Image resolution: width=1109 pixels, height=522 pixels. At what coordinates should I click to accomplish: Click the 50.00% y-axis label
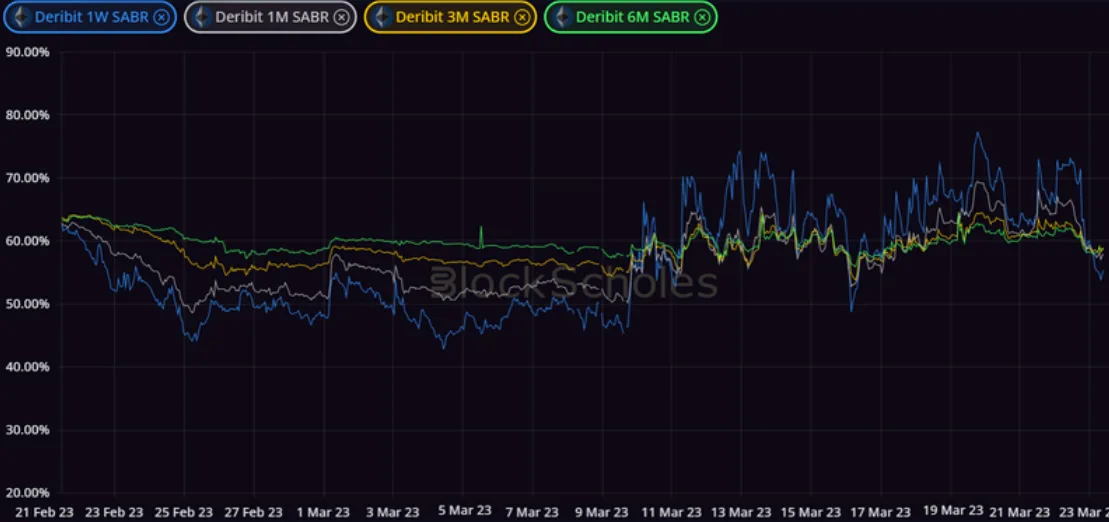click(27, 303)
